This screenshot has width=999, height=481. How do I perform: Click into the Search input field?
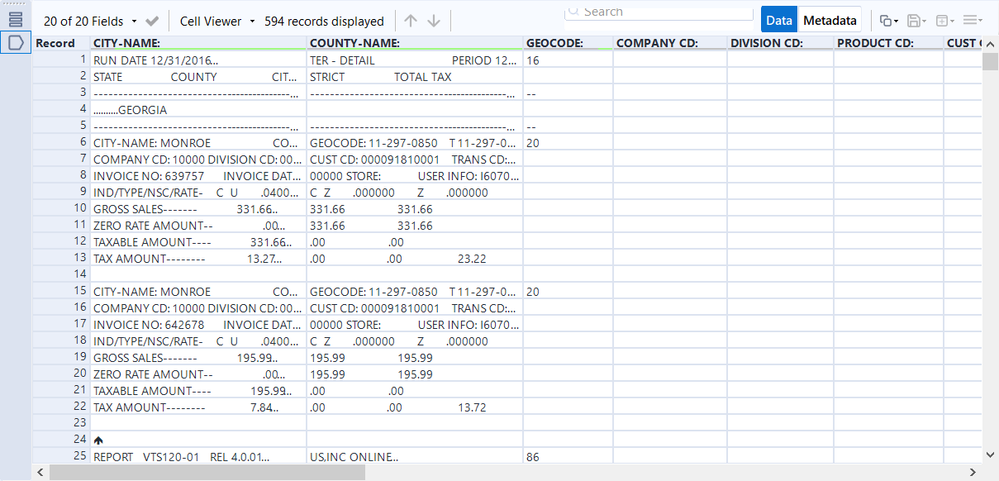tap(658, 12)
